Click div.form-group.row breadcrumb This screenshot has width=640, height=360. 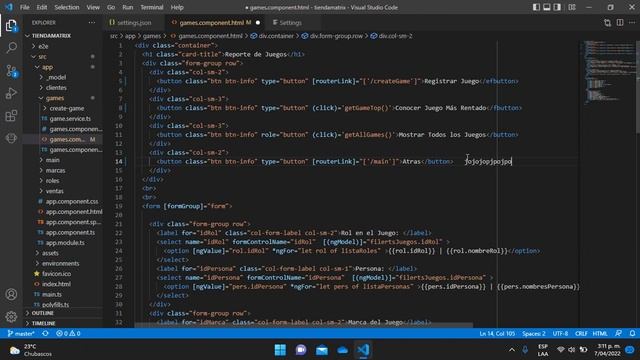coord(336,36)
